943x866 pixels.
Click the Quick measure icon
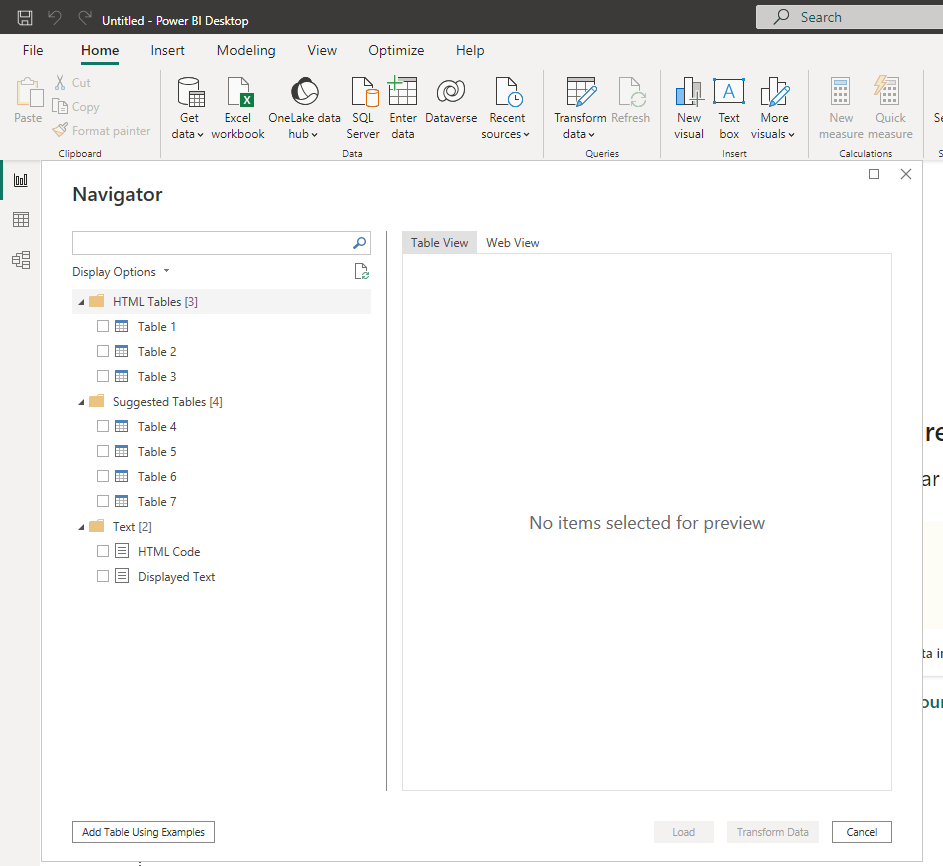tap(887, 91)
